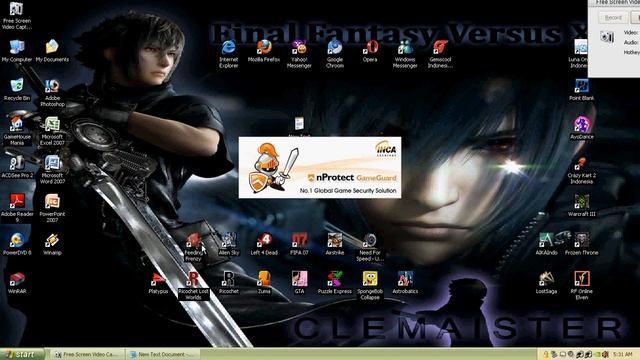Image resolution: width=640 pixels, height=360 pixels.
Task: Launch Astrobatics game shortcut
Action: tap(405, 283)
